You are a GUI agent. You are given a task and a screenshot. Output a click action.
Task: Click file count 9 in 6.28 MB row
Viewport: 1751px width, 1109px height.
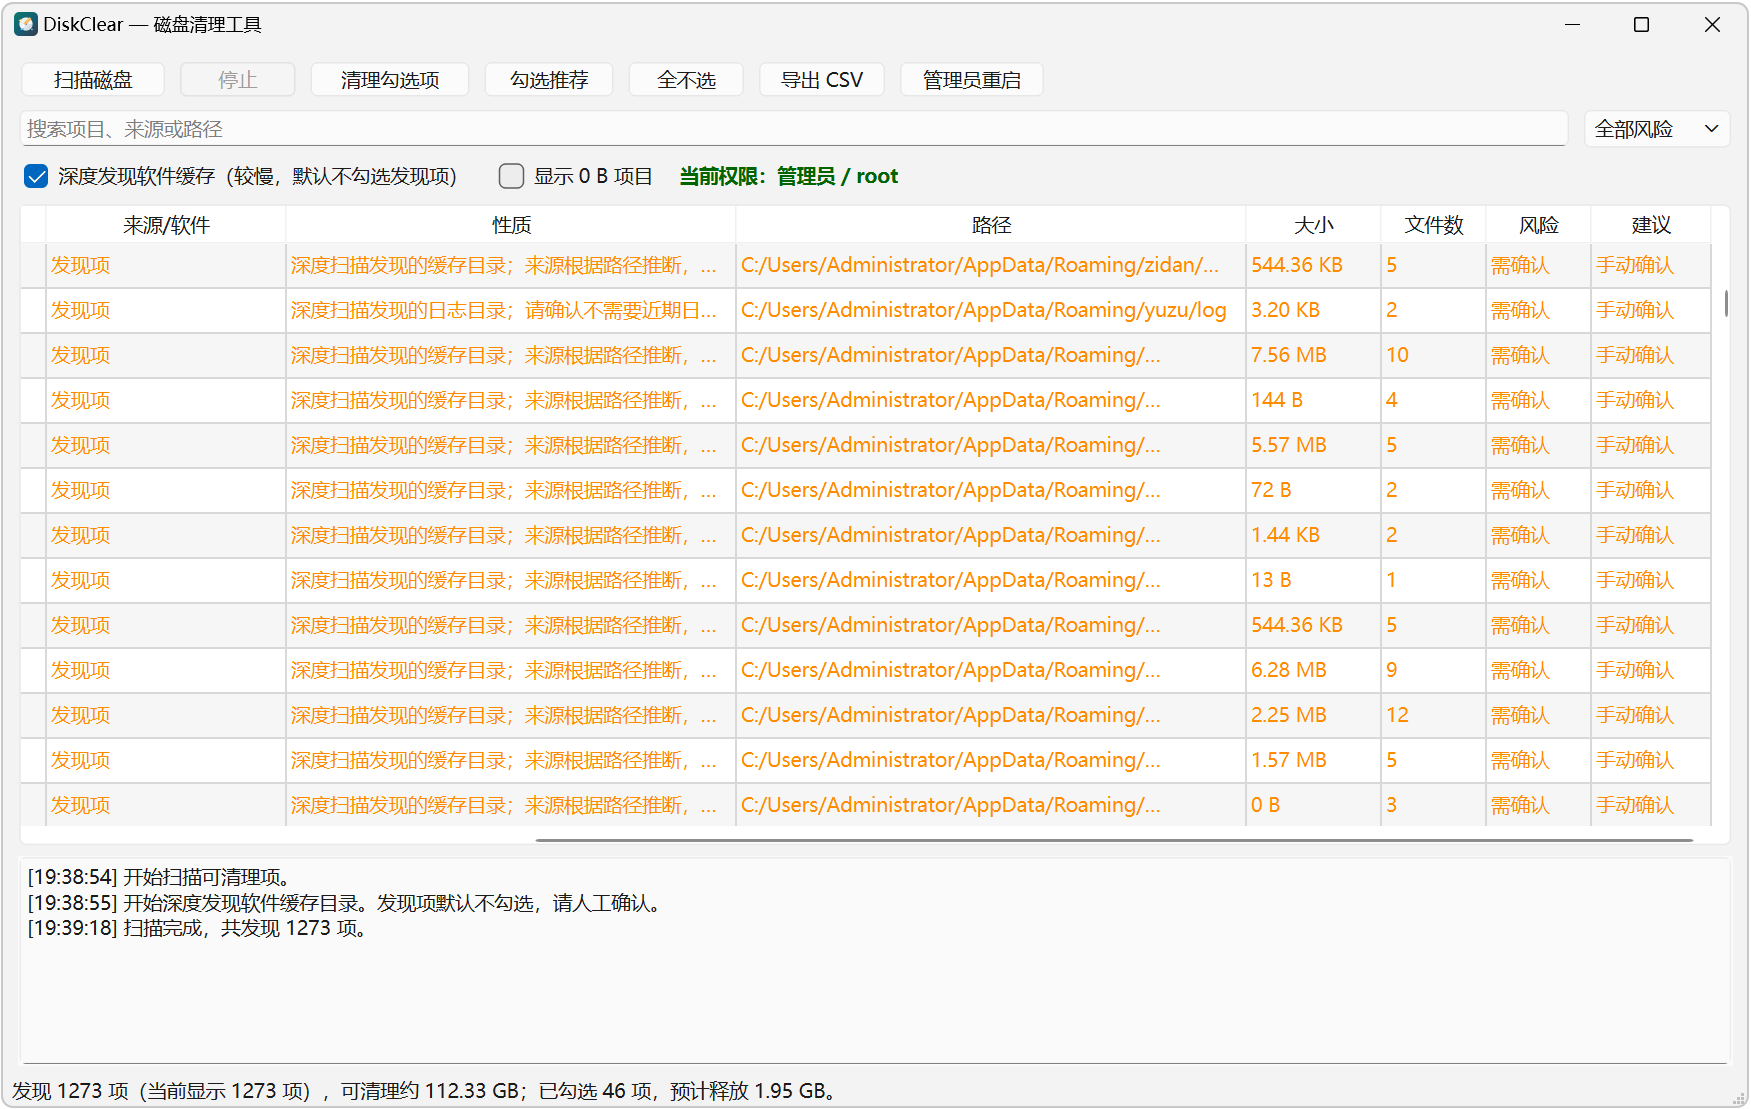(x=1433, y=670)
